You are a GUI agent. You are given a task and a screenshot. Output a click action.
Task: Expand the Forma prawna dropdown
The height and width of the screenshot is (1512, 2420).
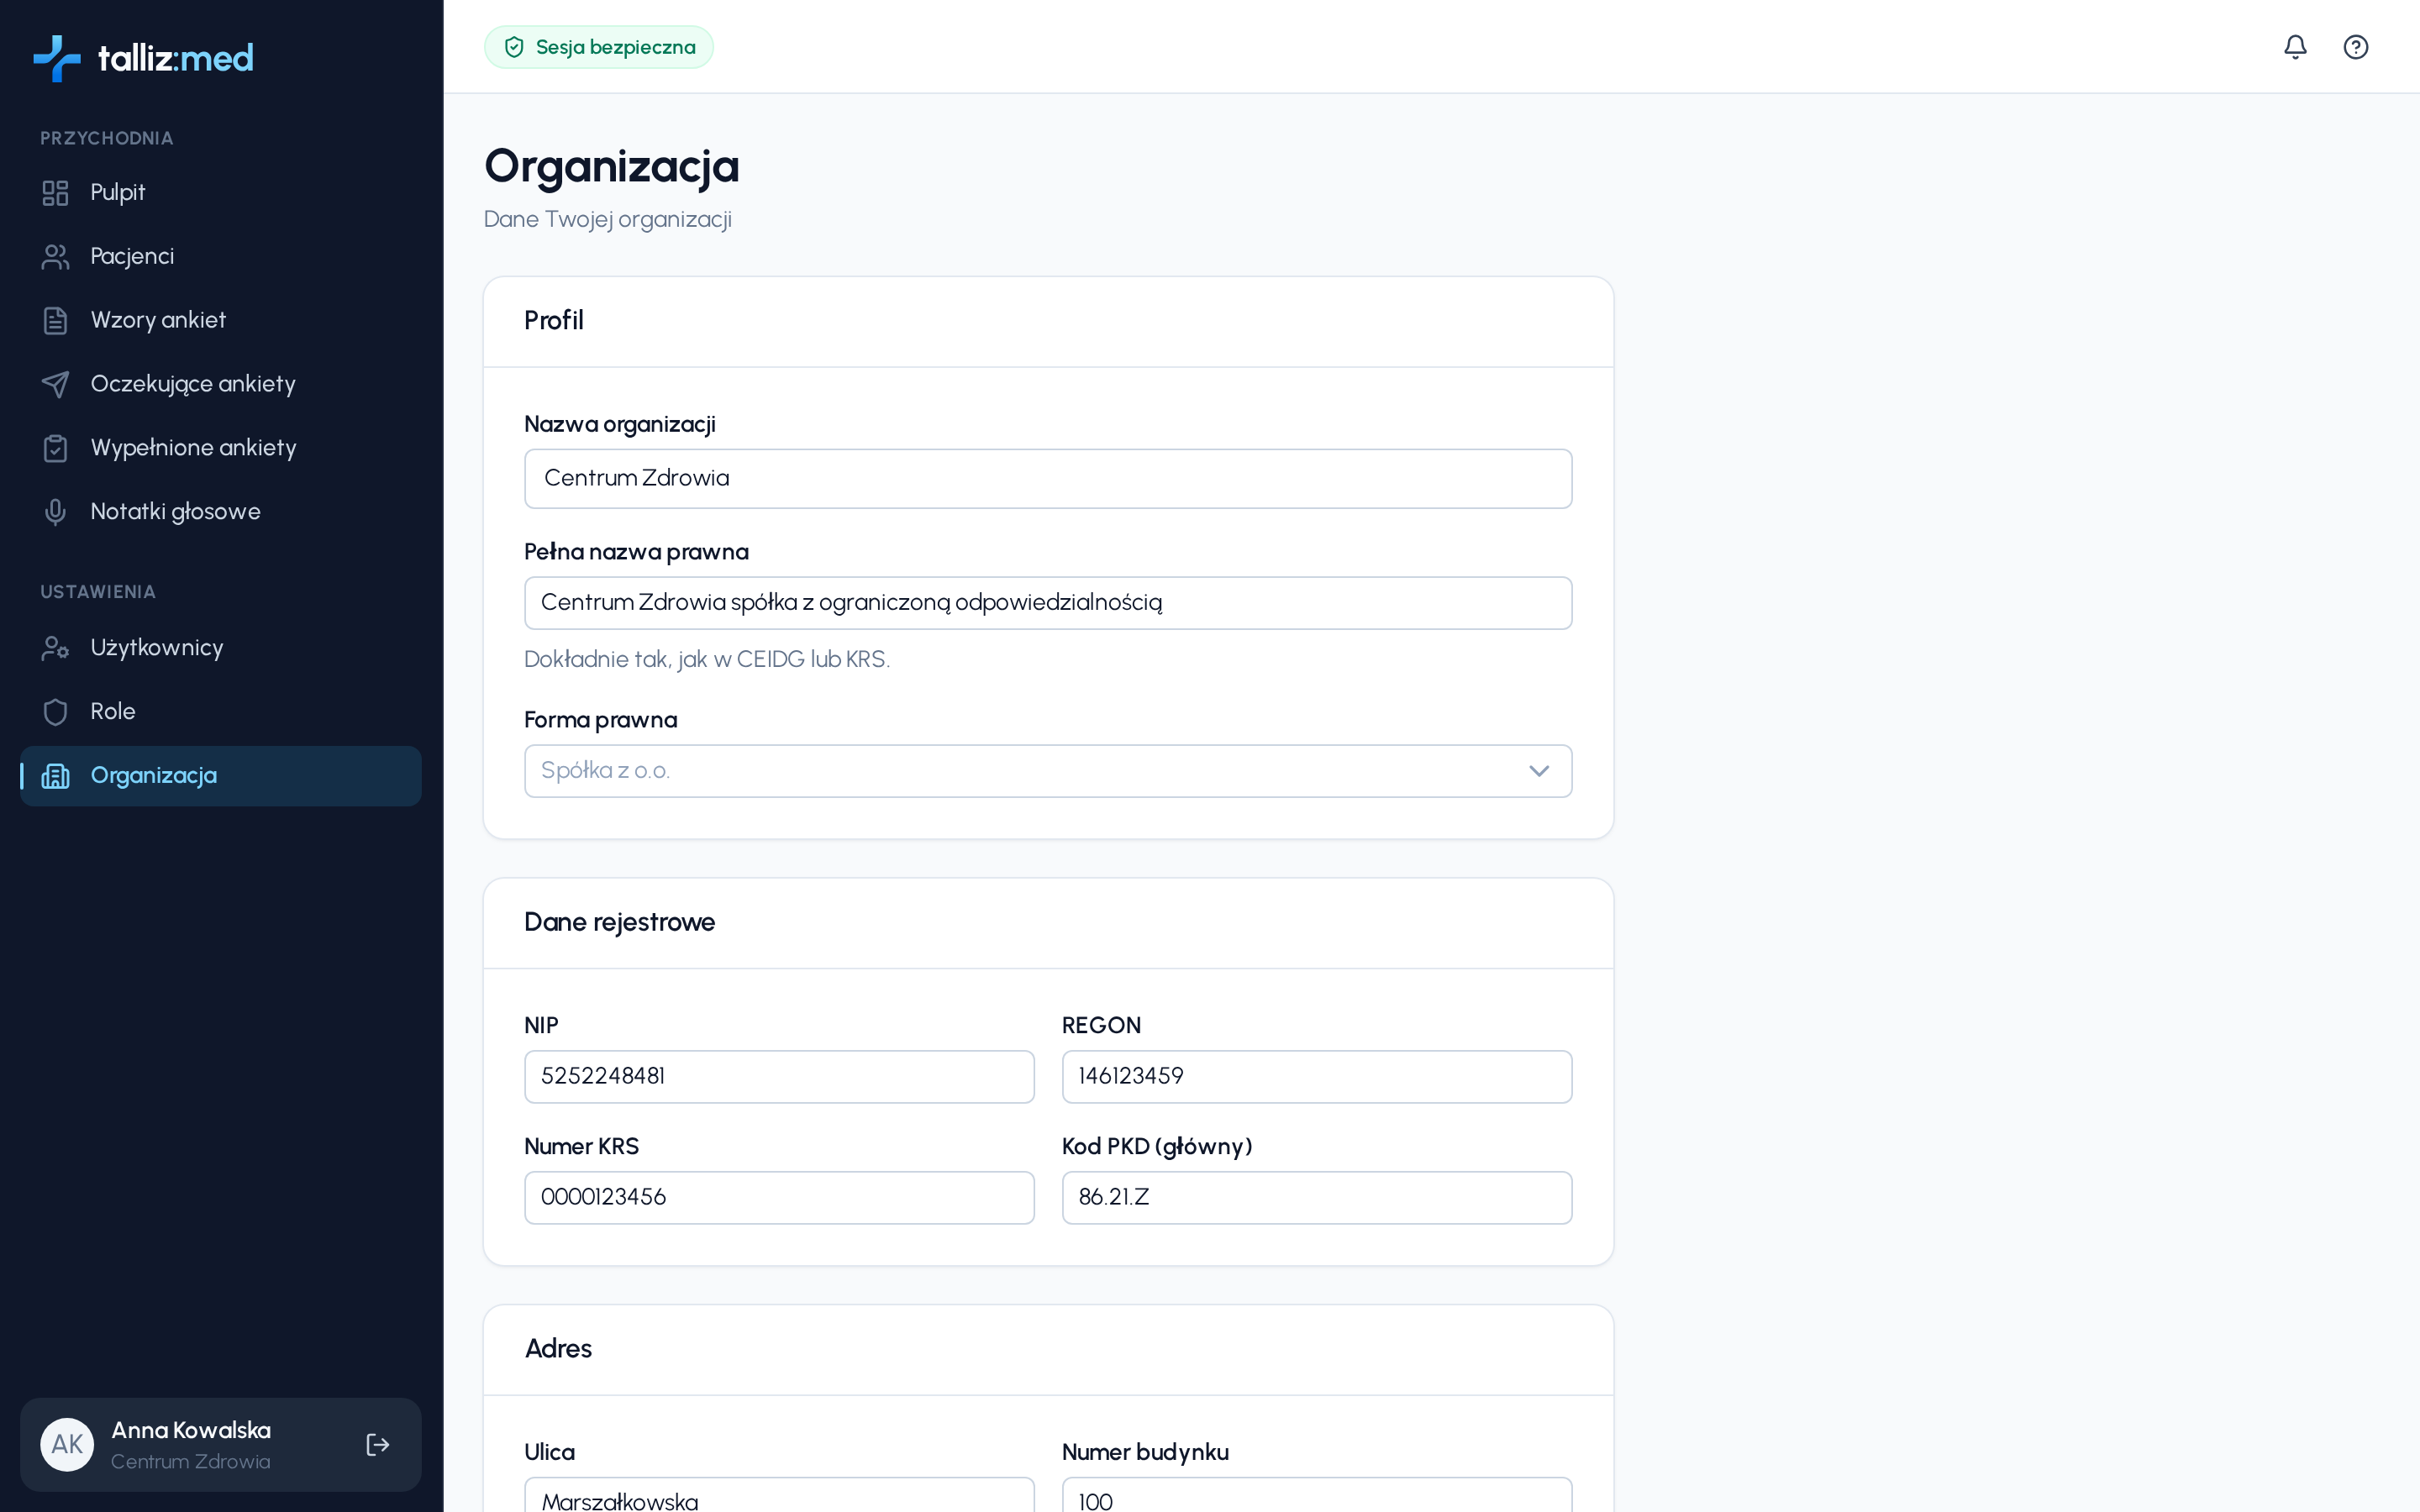point(1048,771)
